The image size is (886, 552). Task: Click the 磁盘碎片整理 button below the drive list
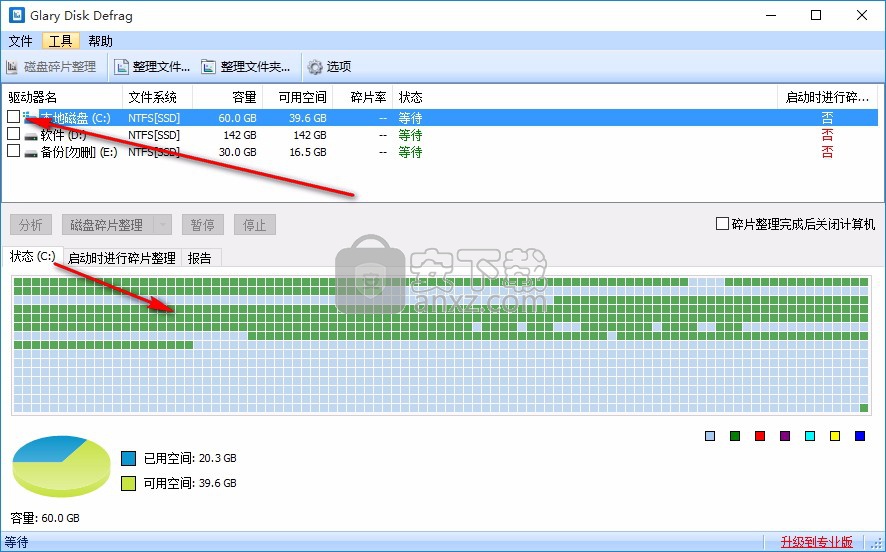(107, 225)
